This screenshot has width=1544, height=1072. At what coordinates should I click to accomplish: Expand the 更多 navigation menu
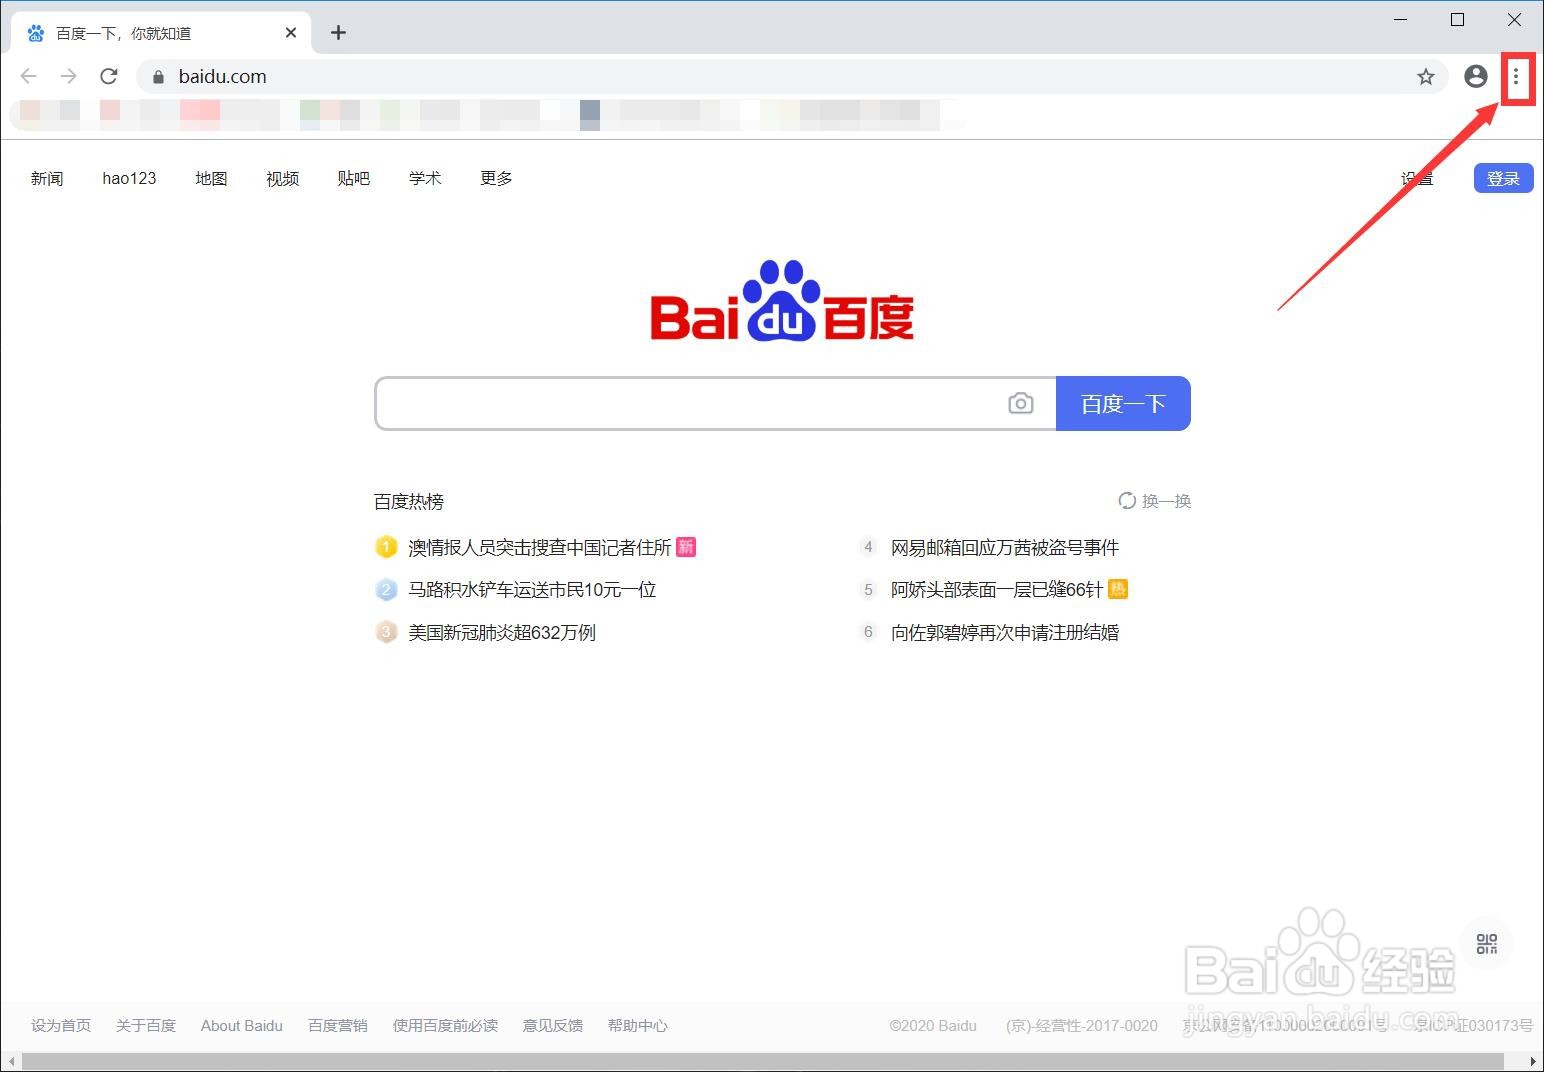(496, 178)
